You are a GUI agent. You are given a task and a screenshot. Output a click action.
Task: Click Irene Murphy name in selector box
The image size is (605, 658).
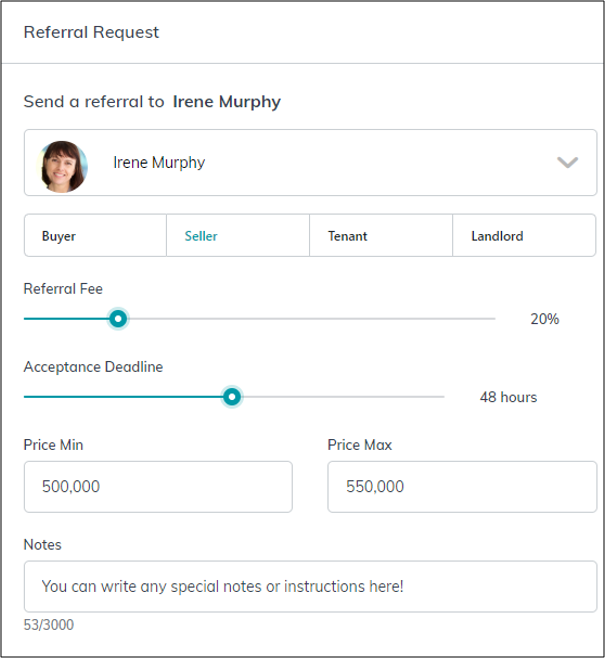pos(159,162)
